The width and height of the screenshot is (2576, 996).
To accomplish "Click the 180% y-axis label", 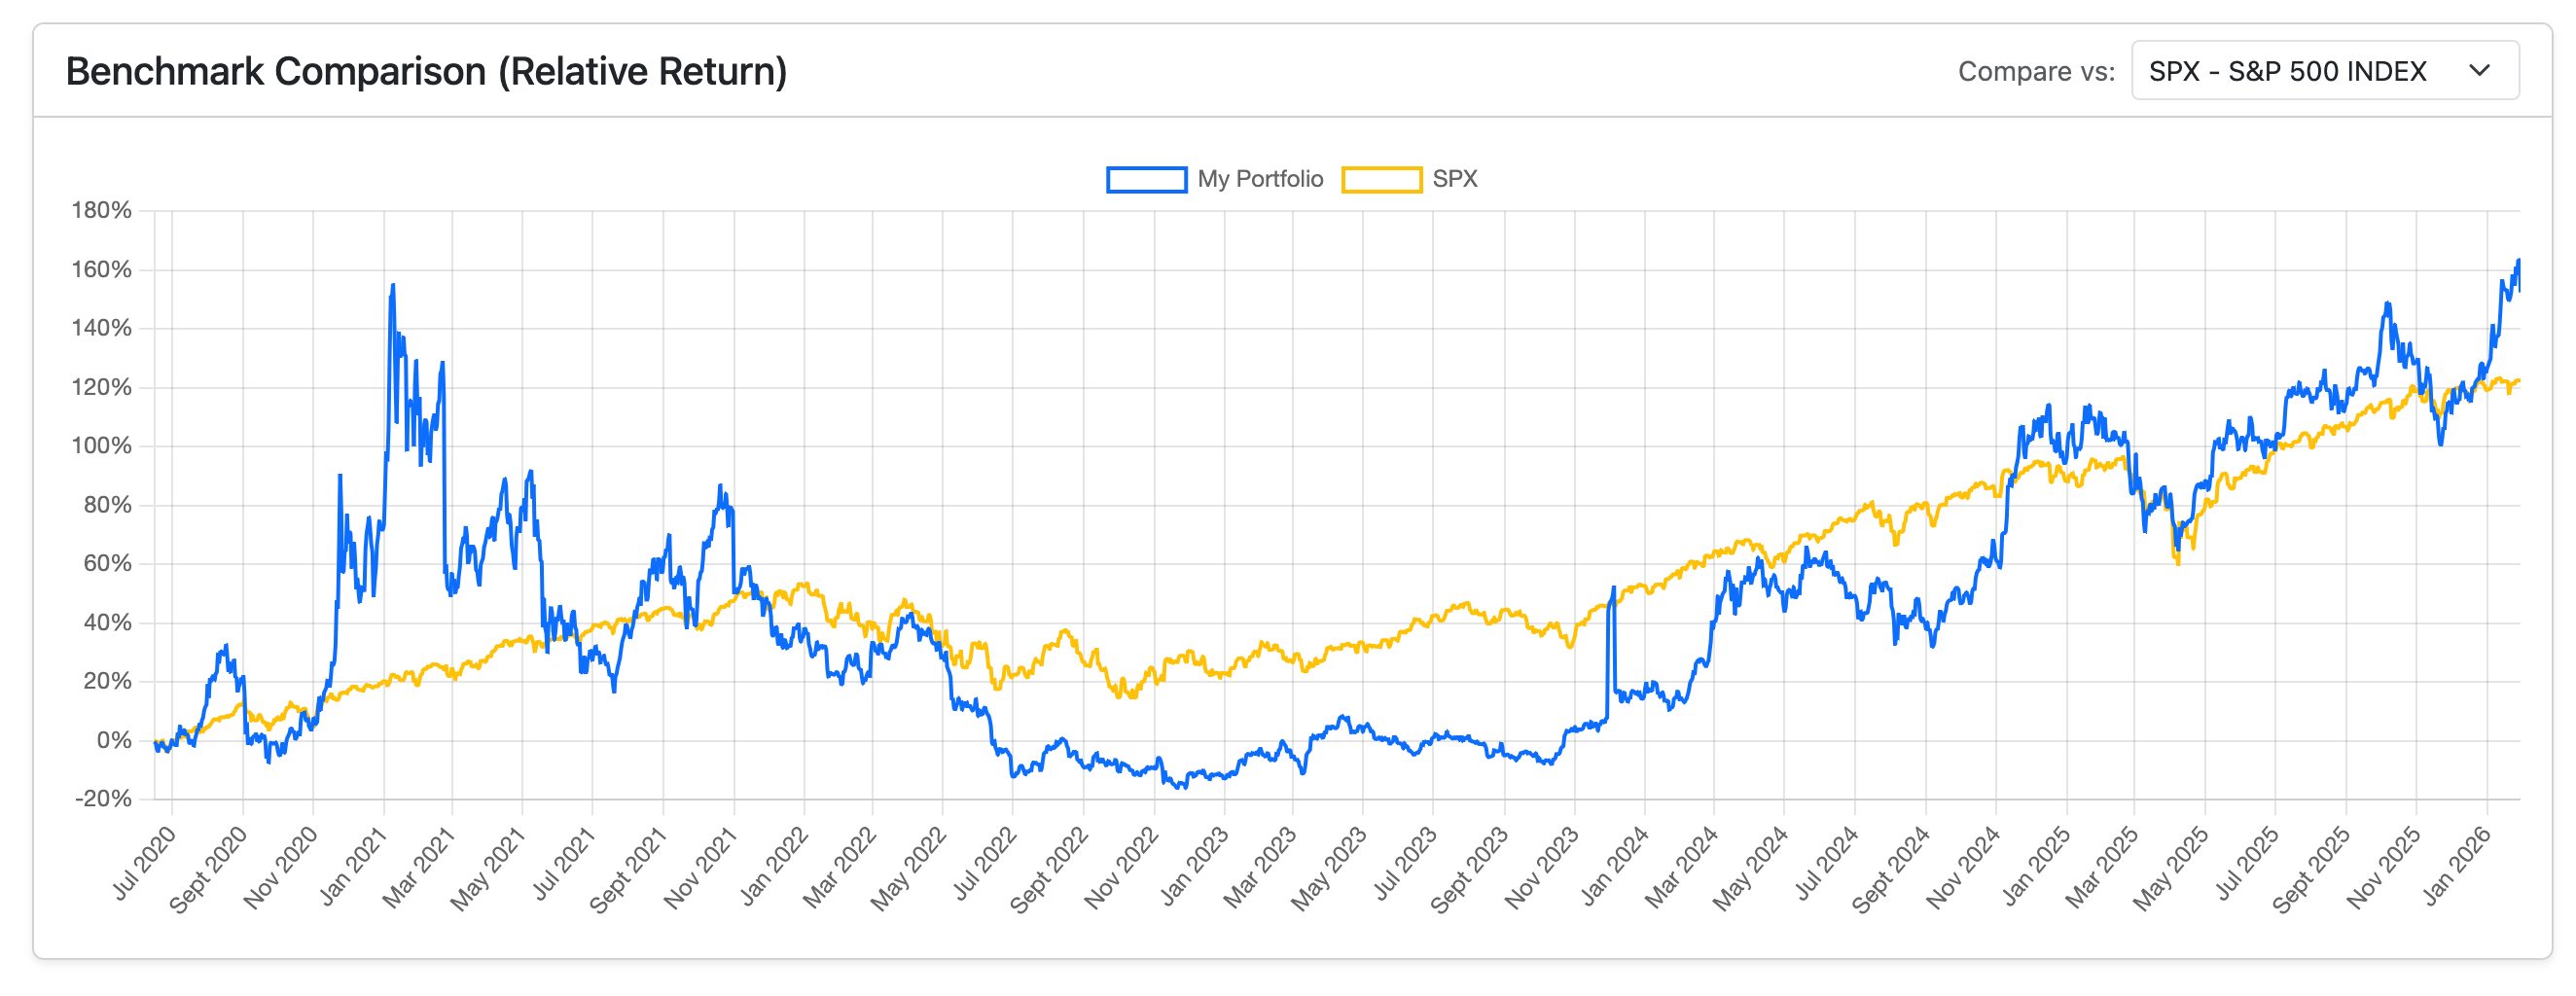I will tap(103, 210).
